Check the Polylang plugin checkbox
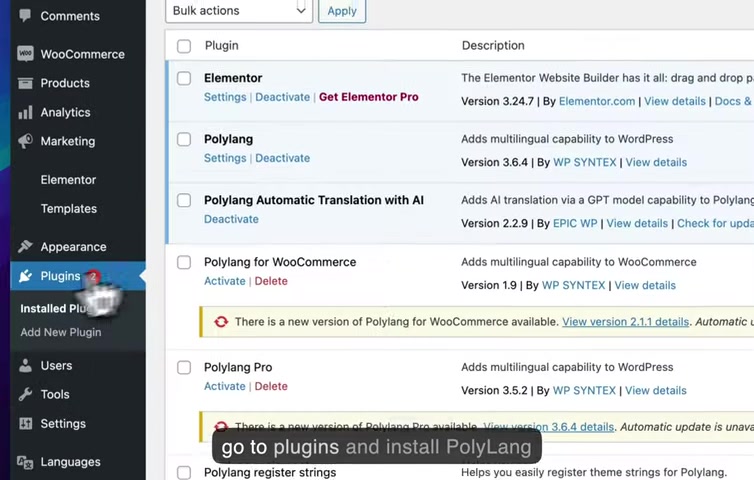 point(184,139)
